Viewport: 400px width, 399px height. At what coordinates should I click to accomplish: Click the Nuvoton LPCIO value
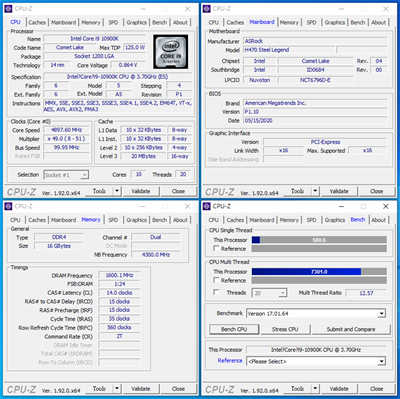[260, 80]
